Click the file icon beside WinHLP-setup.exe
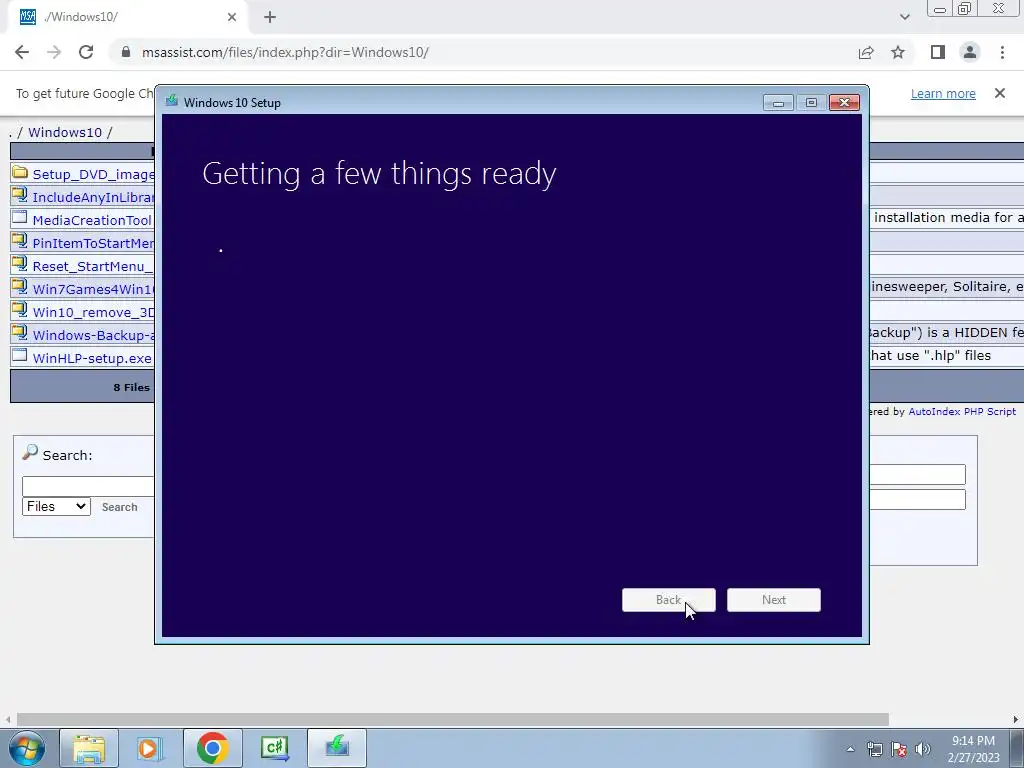This screenshot has height=768, width=1024. coord(20,356)
